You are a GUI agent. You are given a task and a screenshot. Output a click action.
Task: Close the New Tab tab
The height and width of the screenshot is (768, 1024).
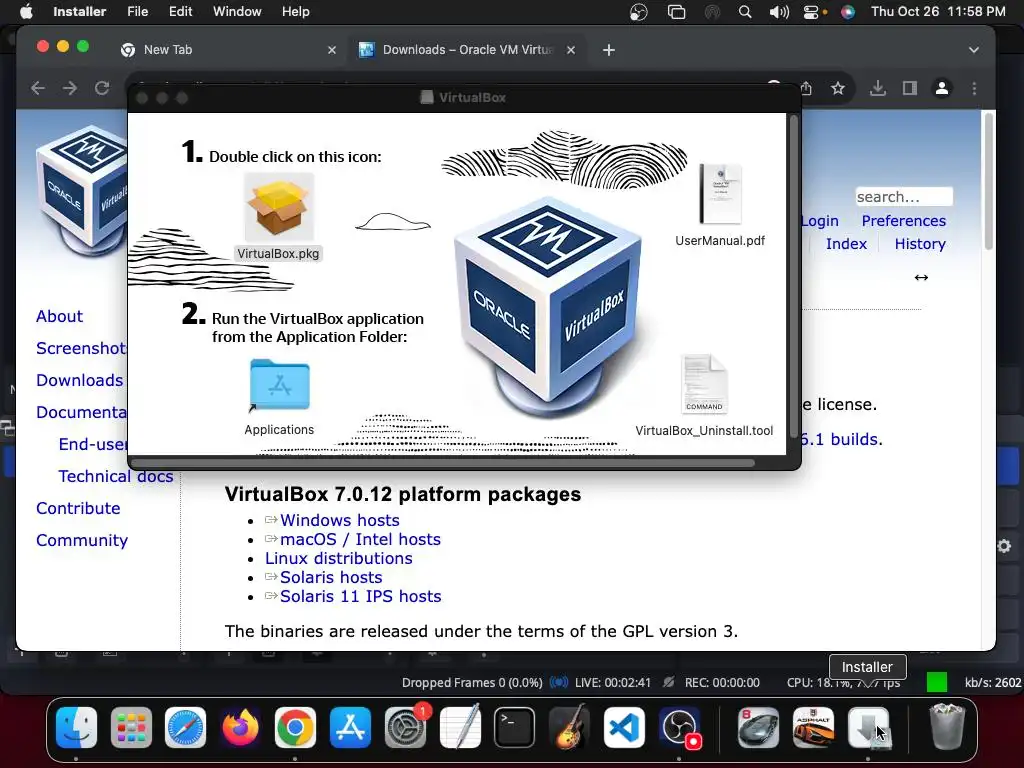point(332,50)
